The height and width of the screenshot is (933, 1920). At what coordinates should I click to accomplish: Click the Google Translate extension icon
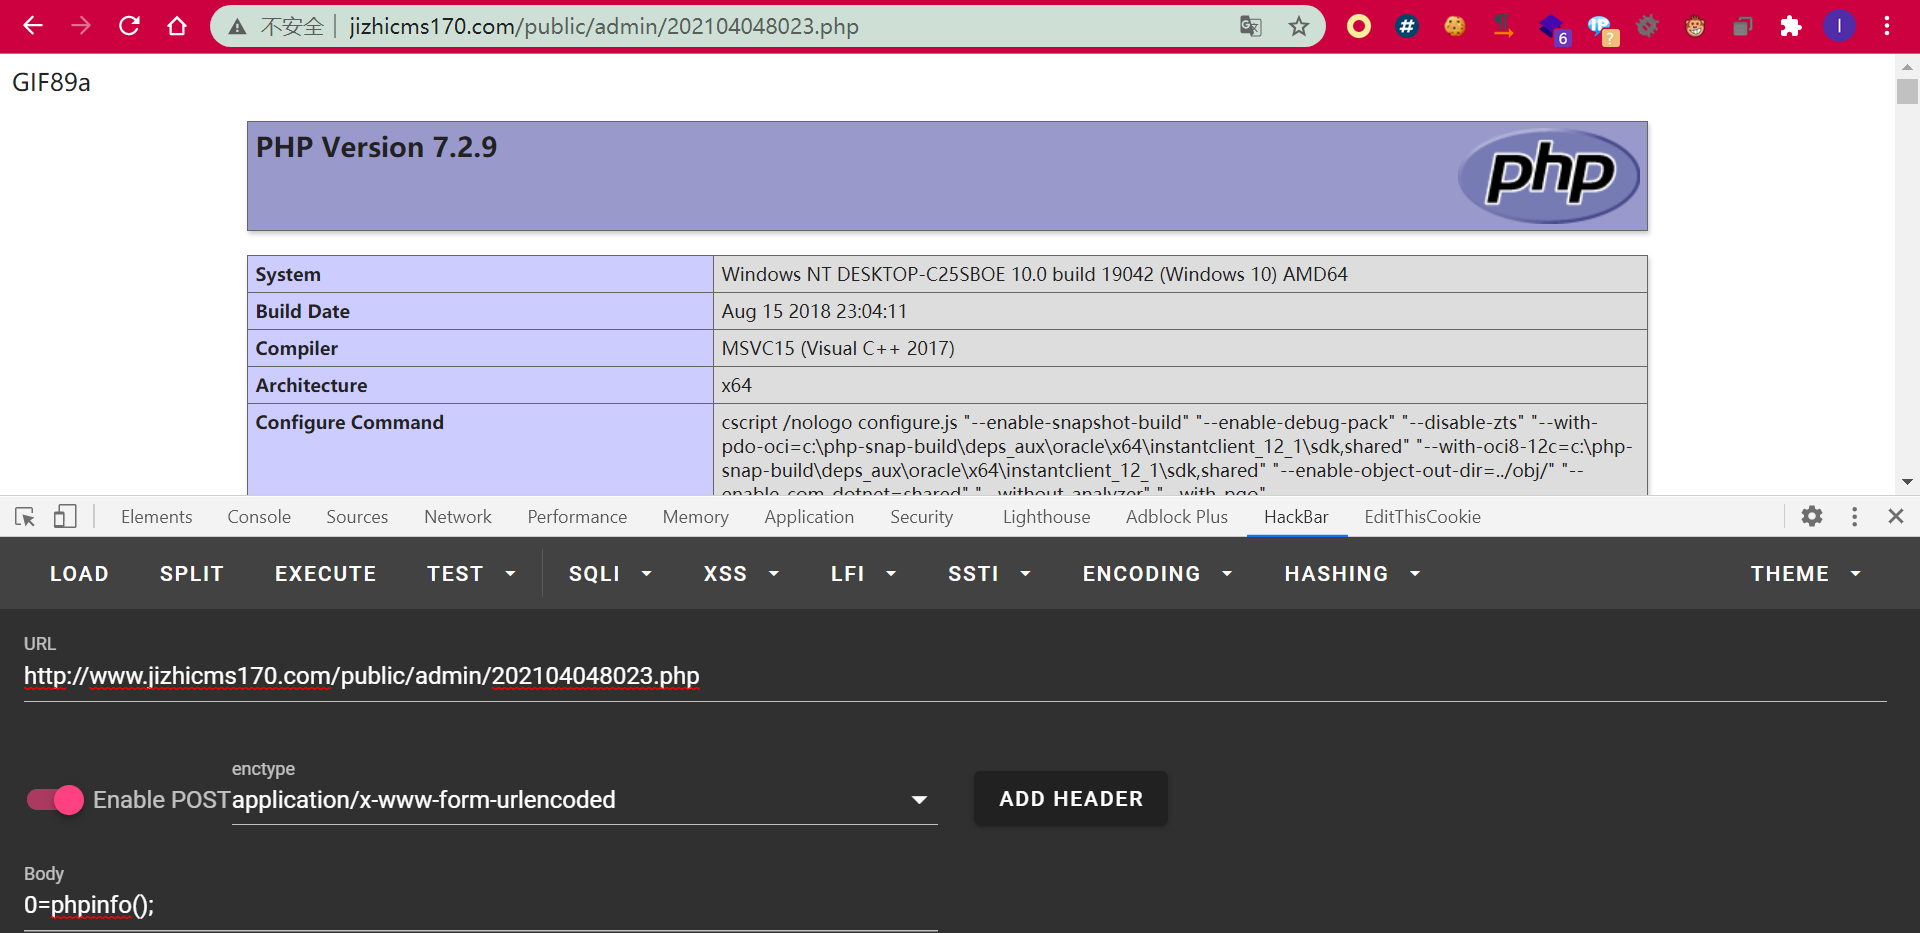pos(1250,27)
